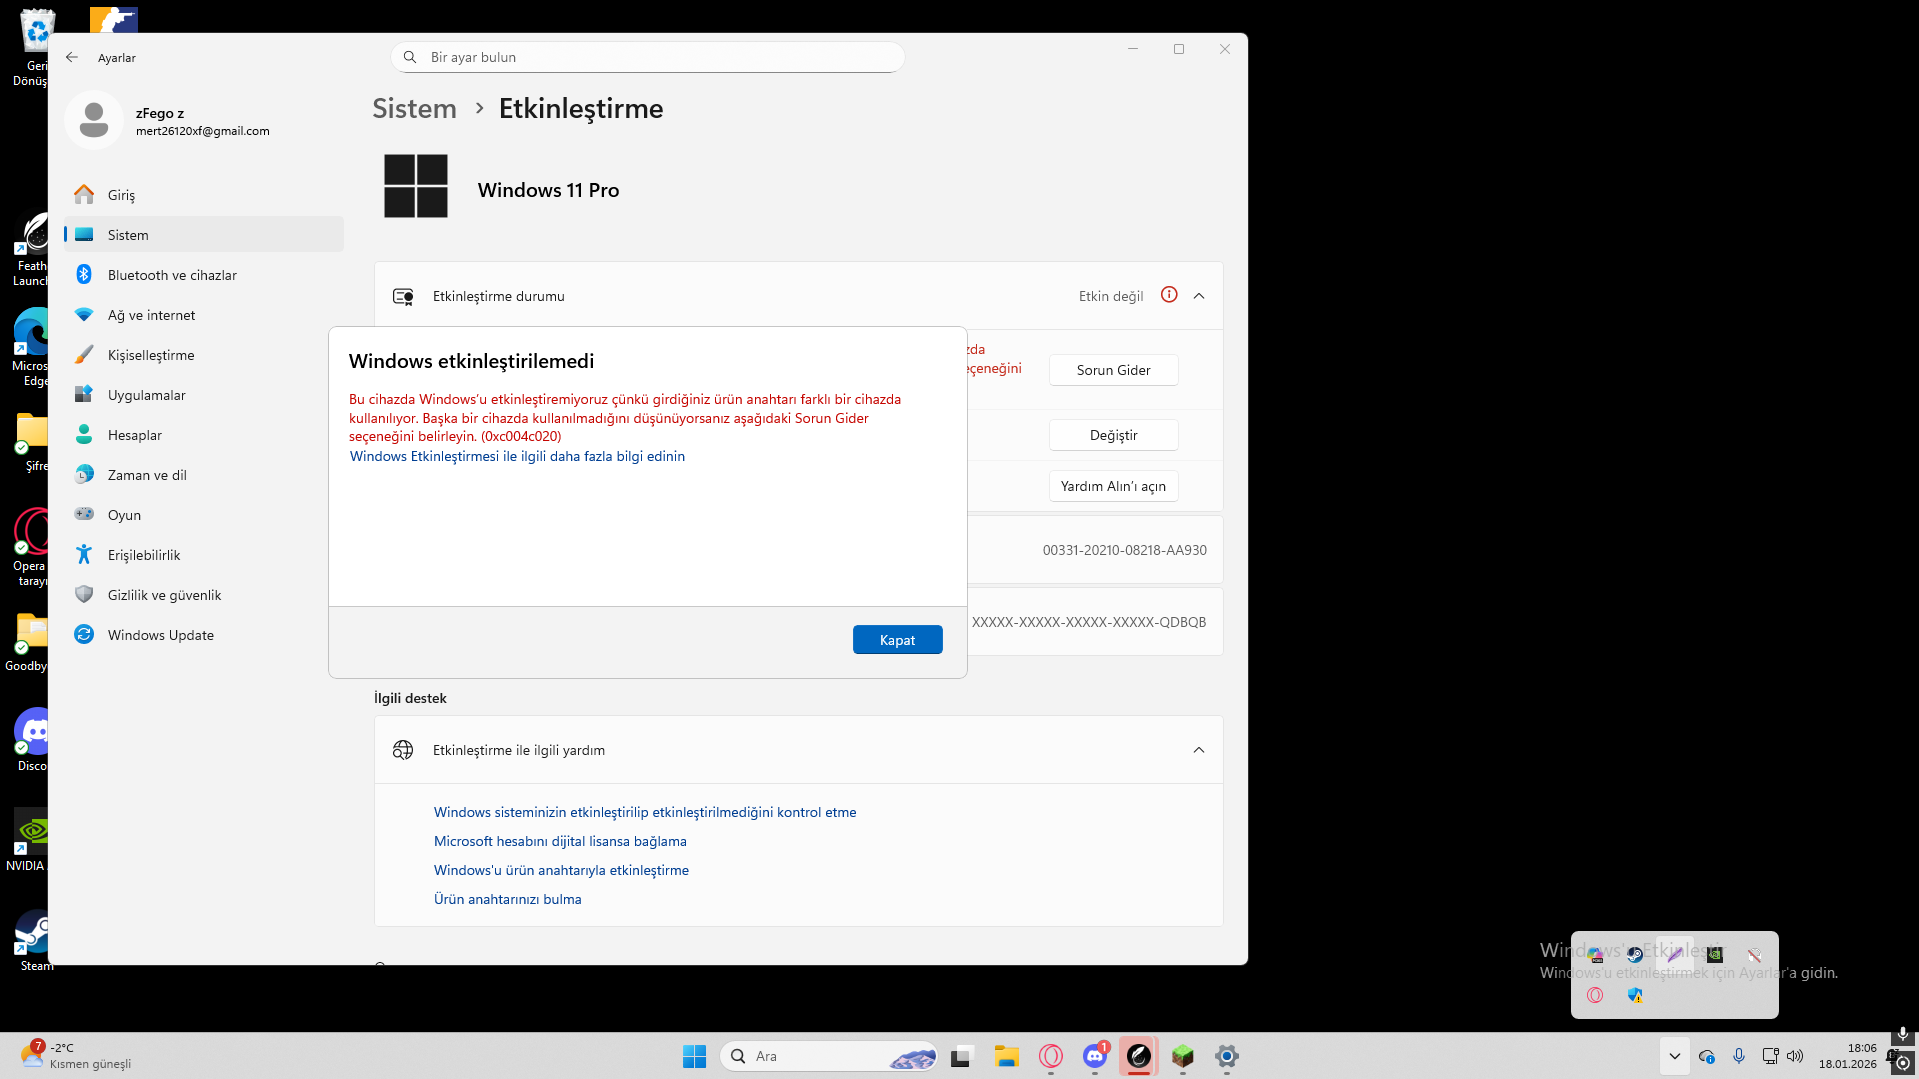This screenshot has height=1079, width=1919.
Task: Open Zaman ve dil settings
Action: coord(204,475)
